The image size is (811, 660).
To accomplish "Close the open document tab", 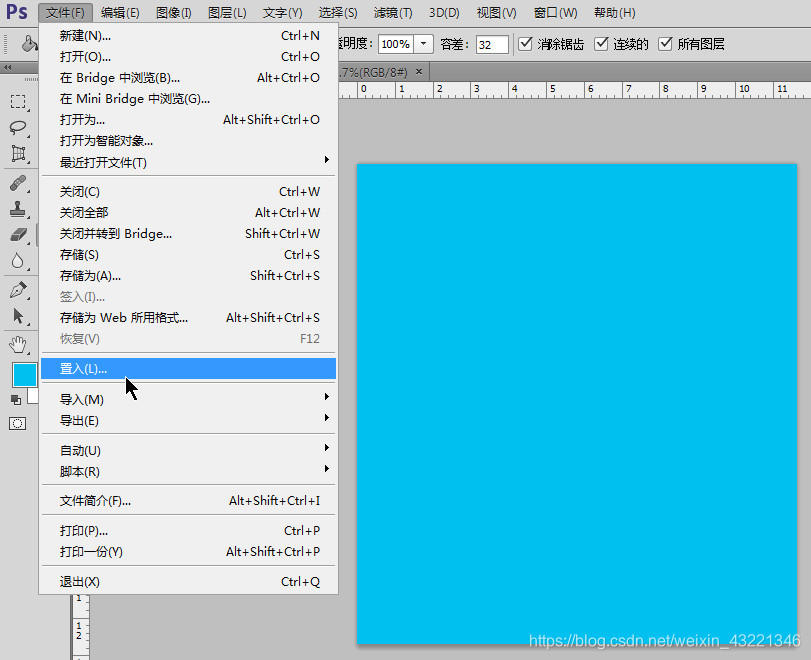I will (x=419, y=72).
